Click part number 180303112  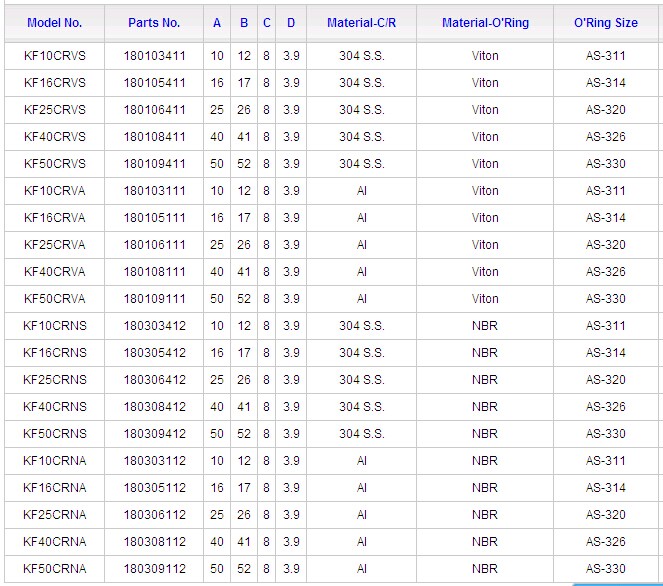pos(154,461)
